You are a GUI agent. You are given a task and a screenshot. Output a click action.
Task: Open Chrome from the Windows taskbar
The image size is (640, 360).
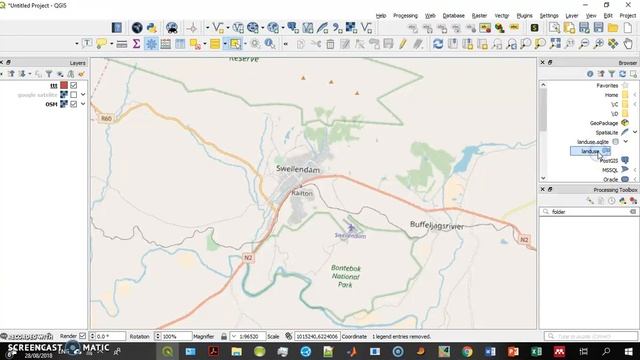click(467, 351)
